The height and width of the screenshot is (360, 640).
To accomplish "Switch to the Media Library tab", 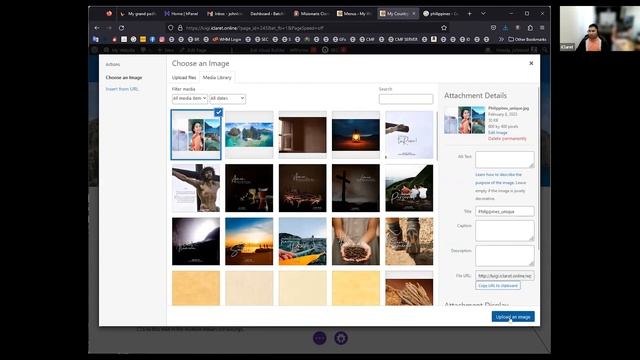I will (x=217, y=78).
